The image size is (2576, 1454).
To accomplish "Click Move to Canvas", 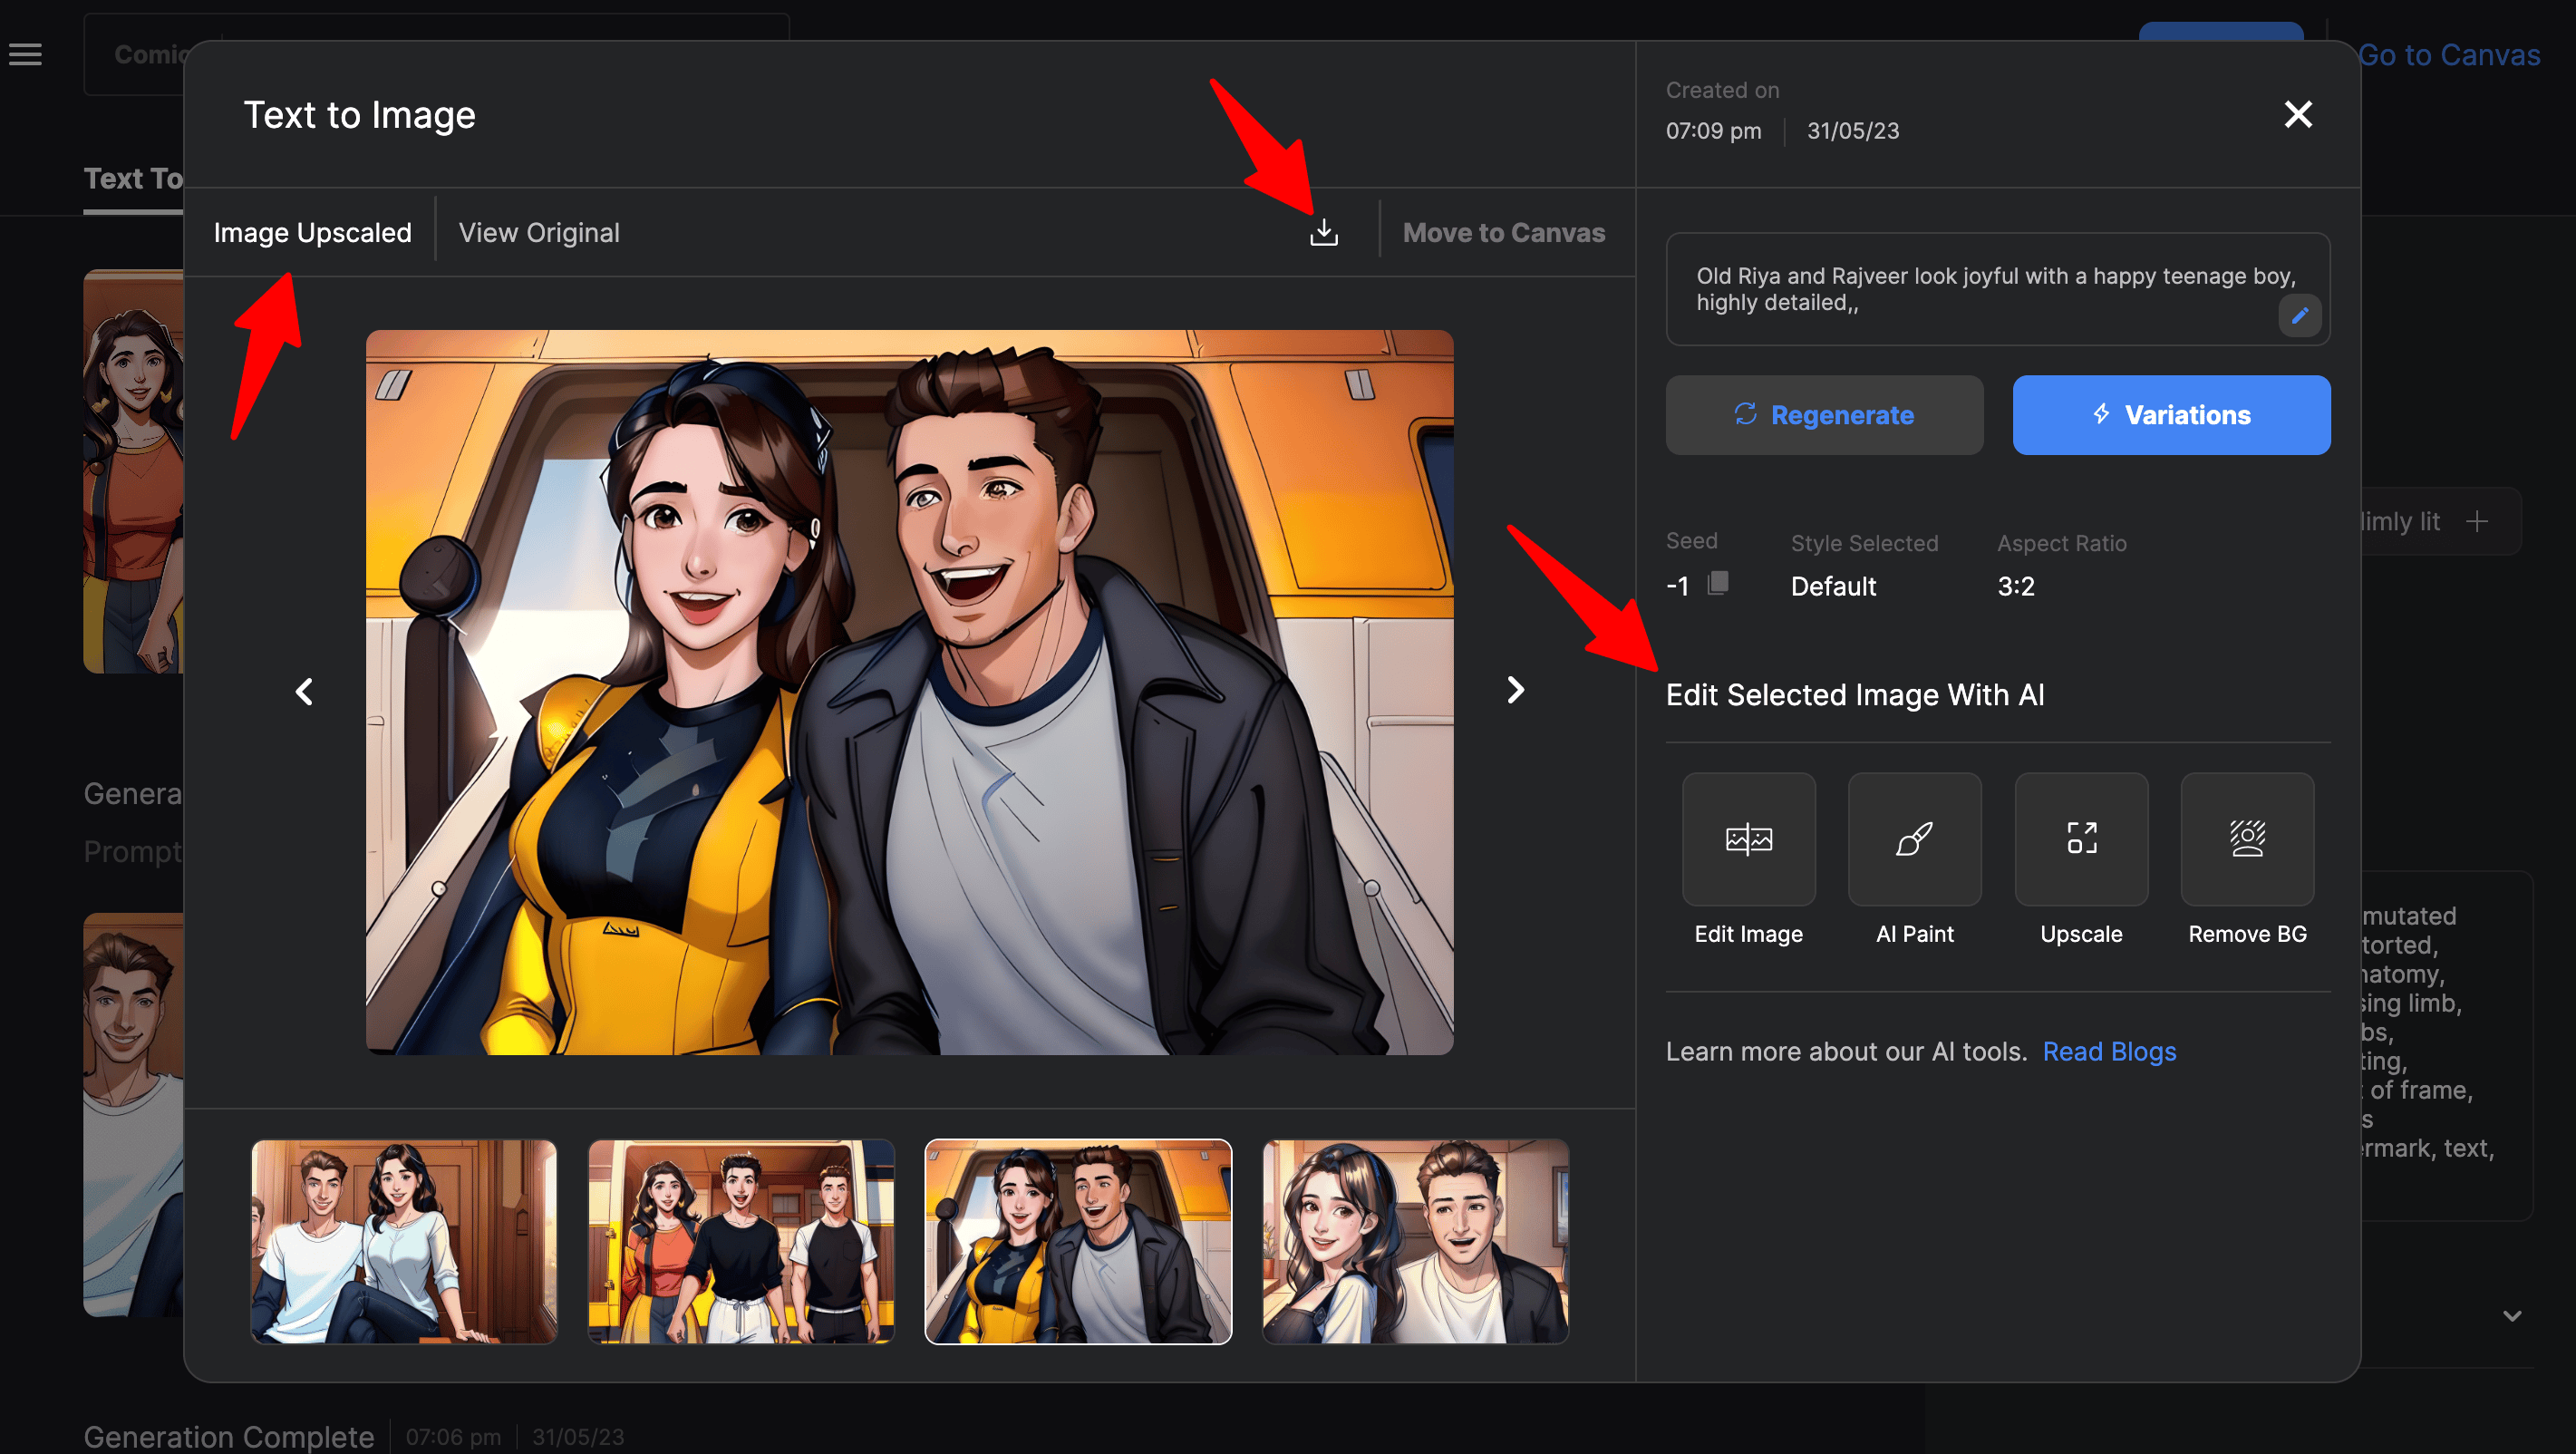I will coord(1503,232).
